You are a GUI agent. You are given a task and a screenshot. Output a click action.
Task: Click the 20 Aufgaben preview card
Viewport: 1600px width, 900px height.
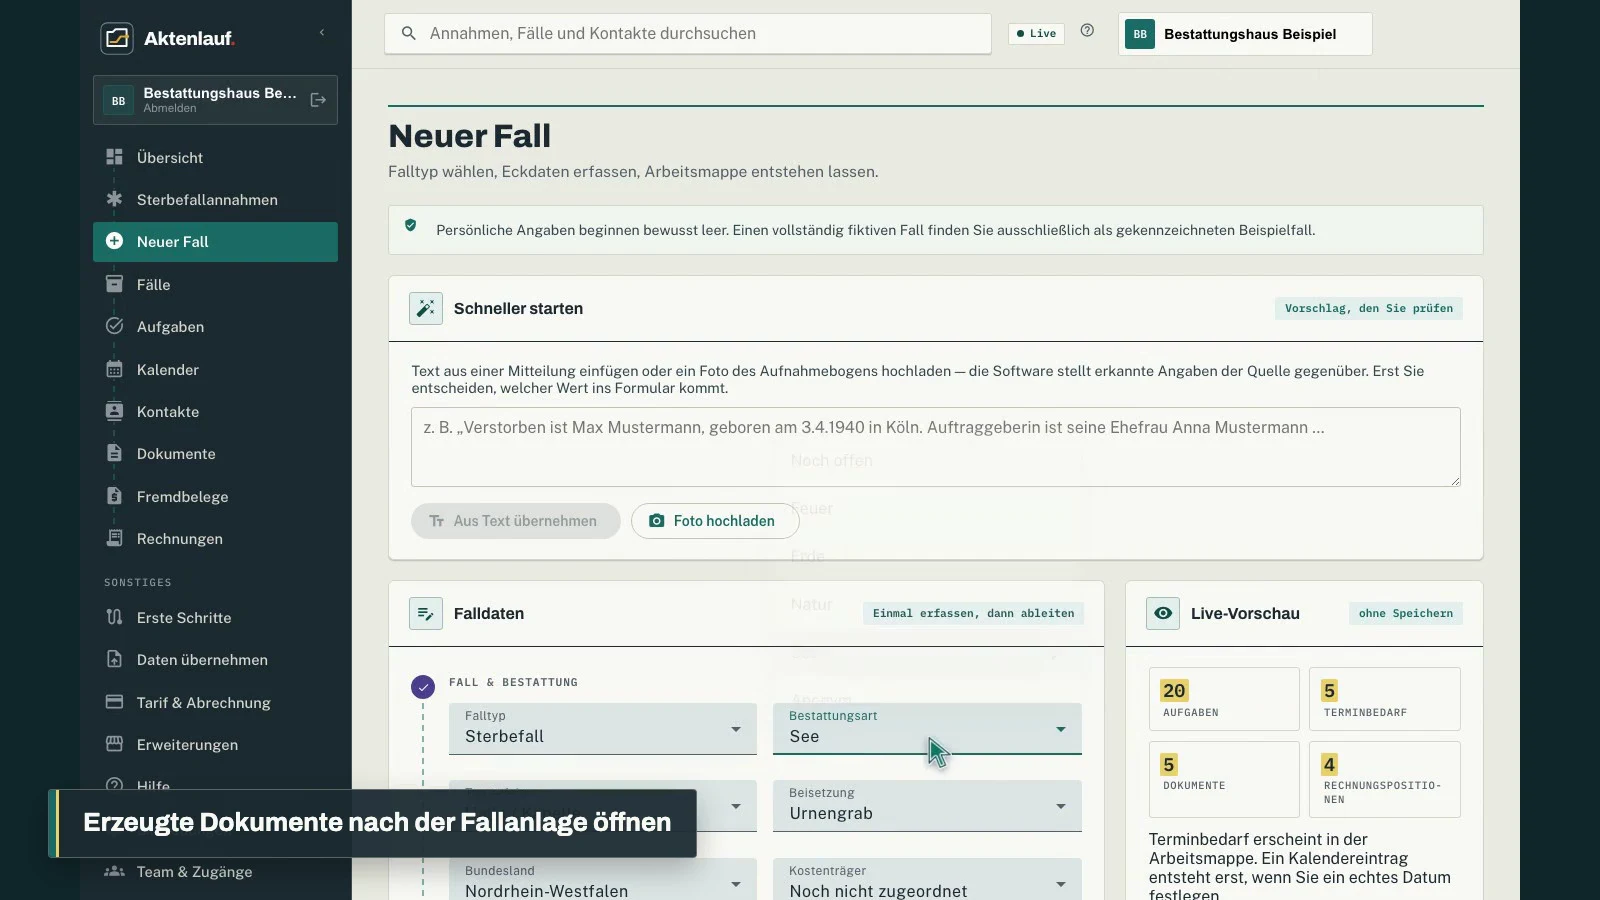click(x=1224, y=699)
